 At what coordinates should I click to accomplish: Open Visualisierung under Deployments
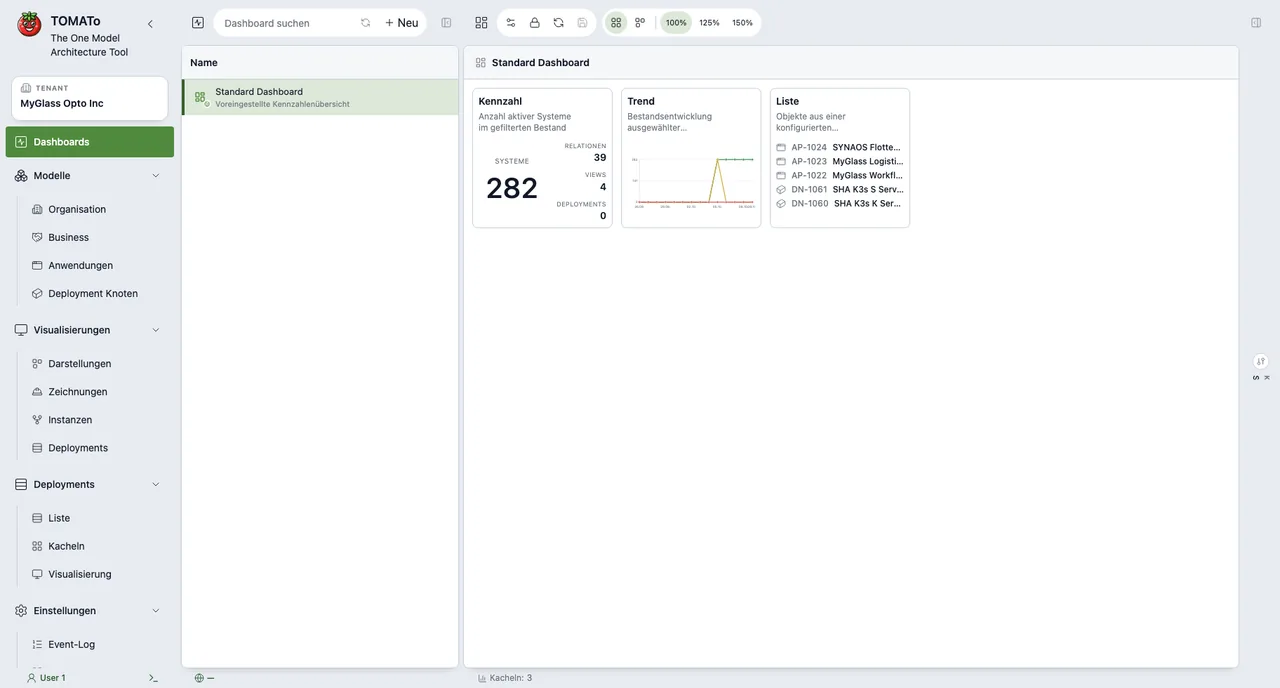(x=80, y=574)
